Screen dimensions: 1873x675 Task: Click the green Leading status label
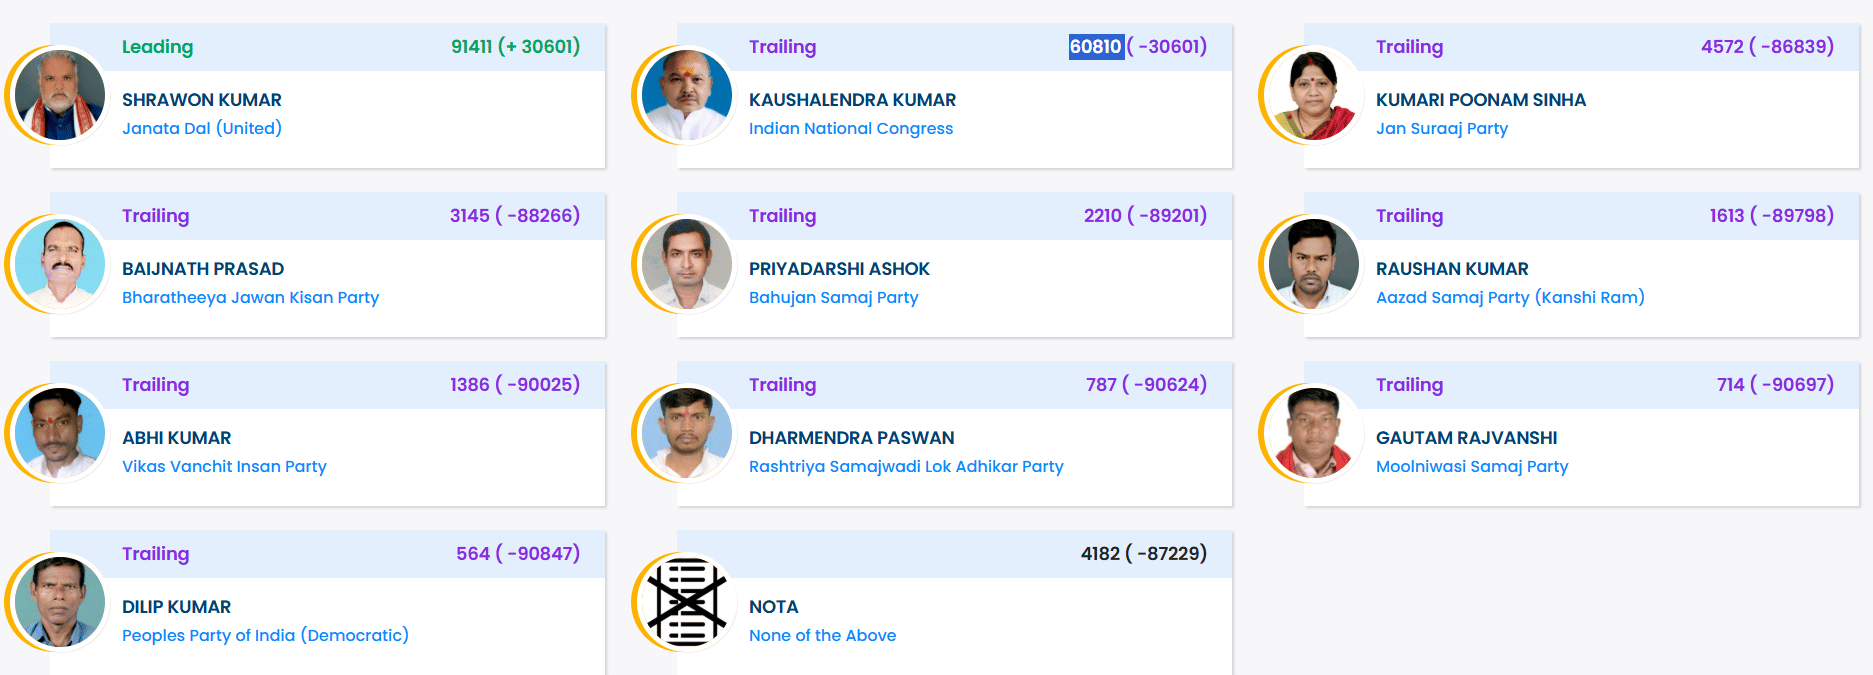tap(157, 47)
